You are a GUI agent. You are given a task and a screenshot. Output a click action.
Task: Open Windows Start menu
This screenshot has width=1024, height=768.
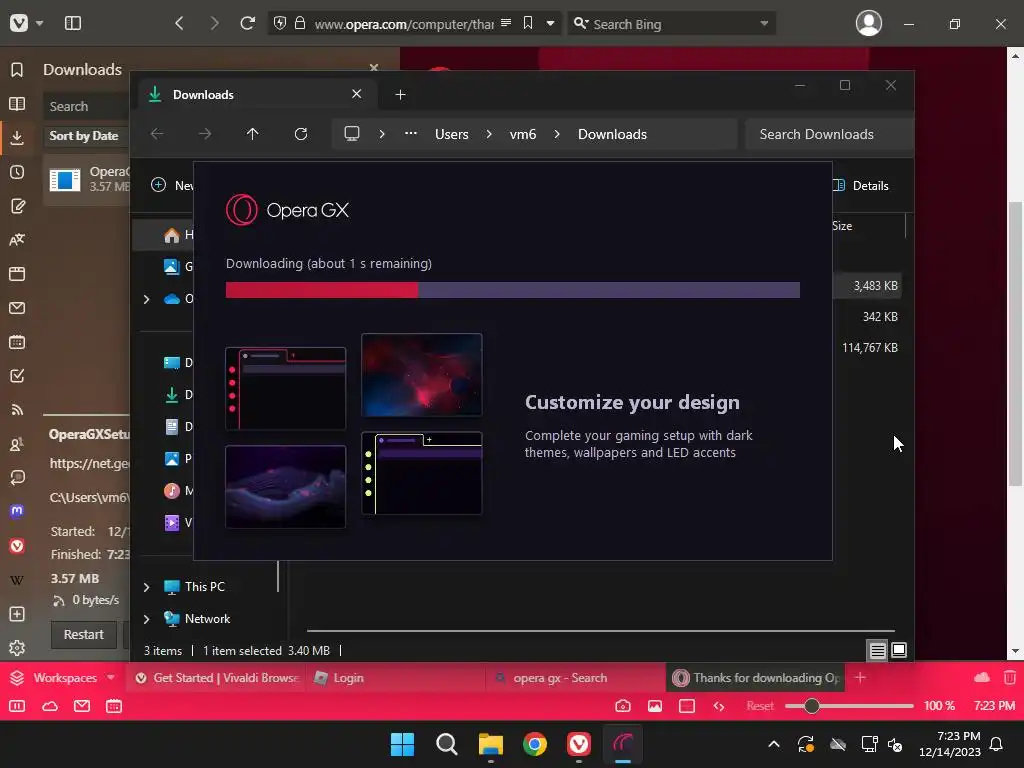click(402, 744)
